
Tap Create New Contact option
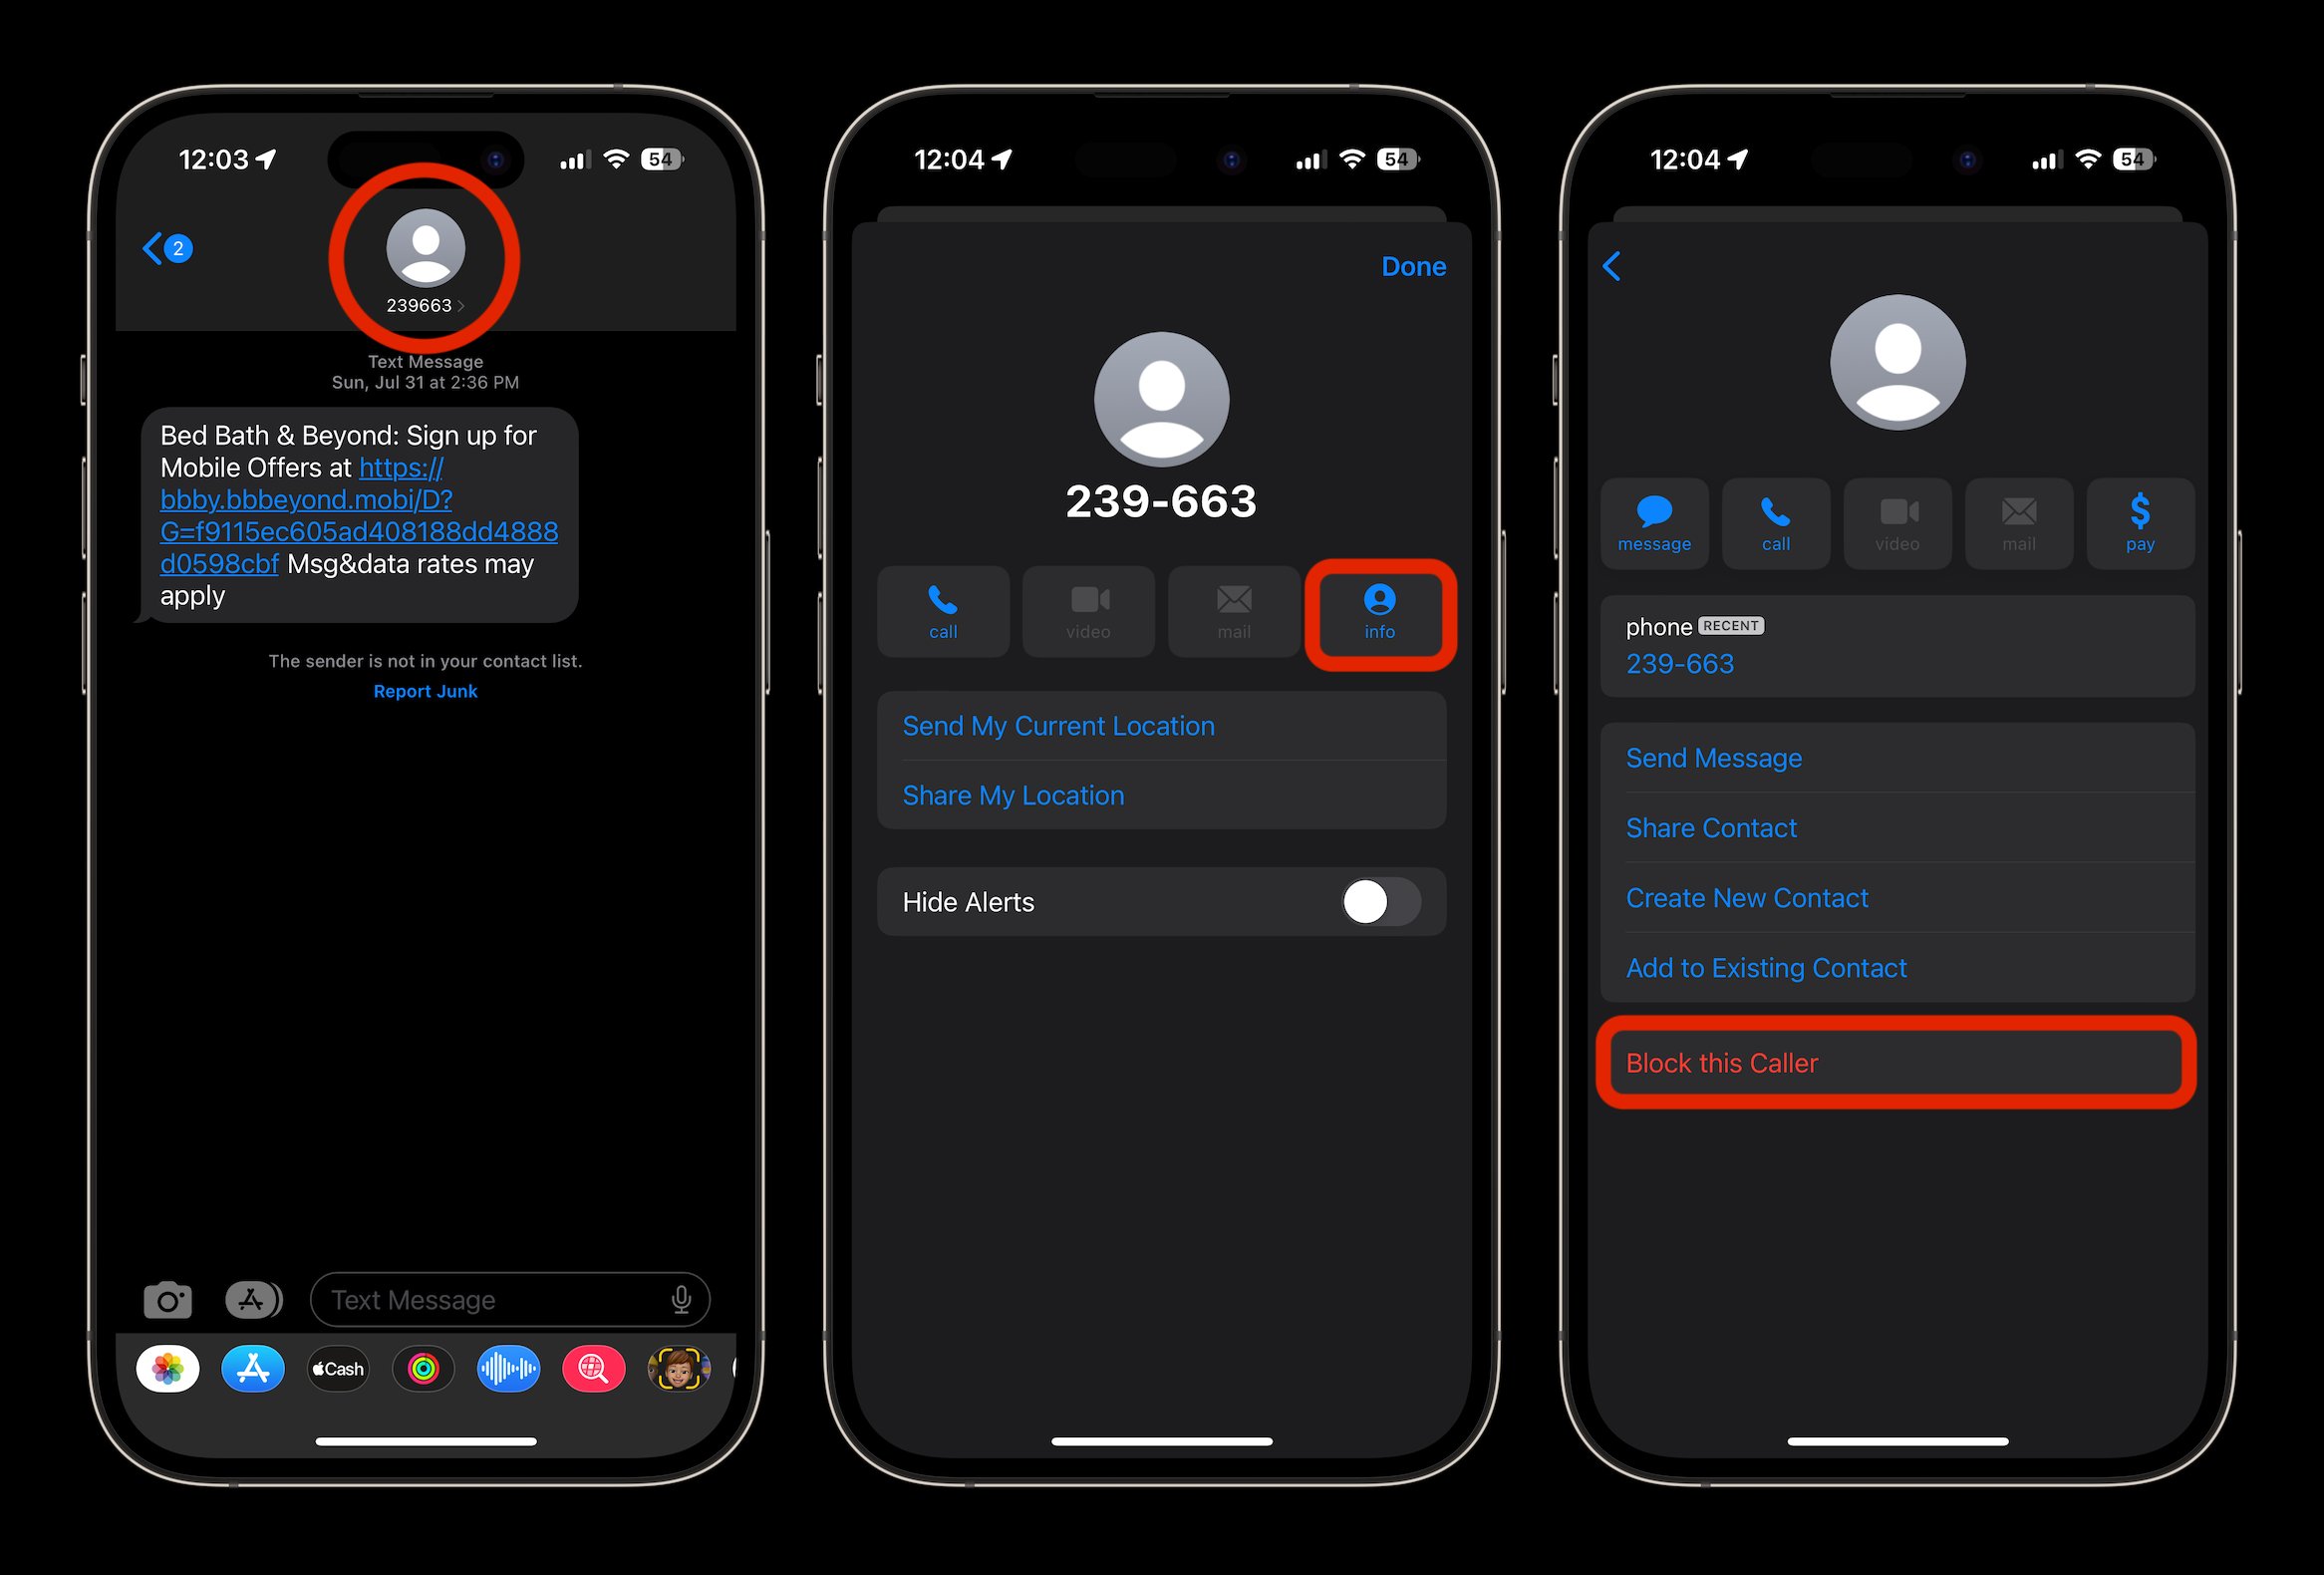click(1744, 898)
